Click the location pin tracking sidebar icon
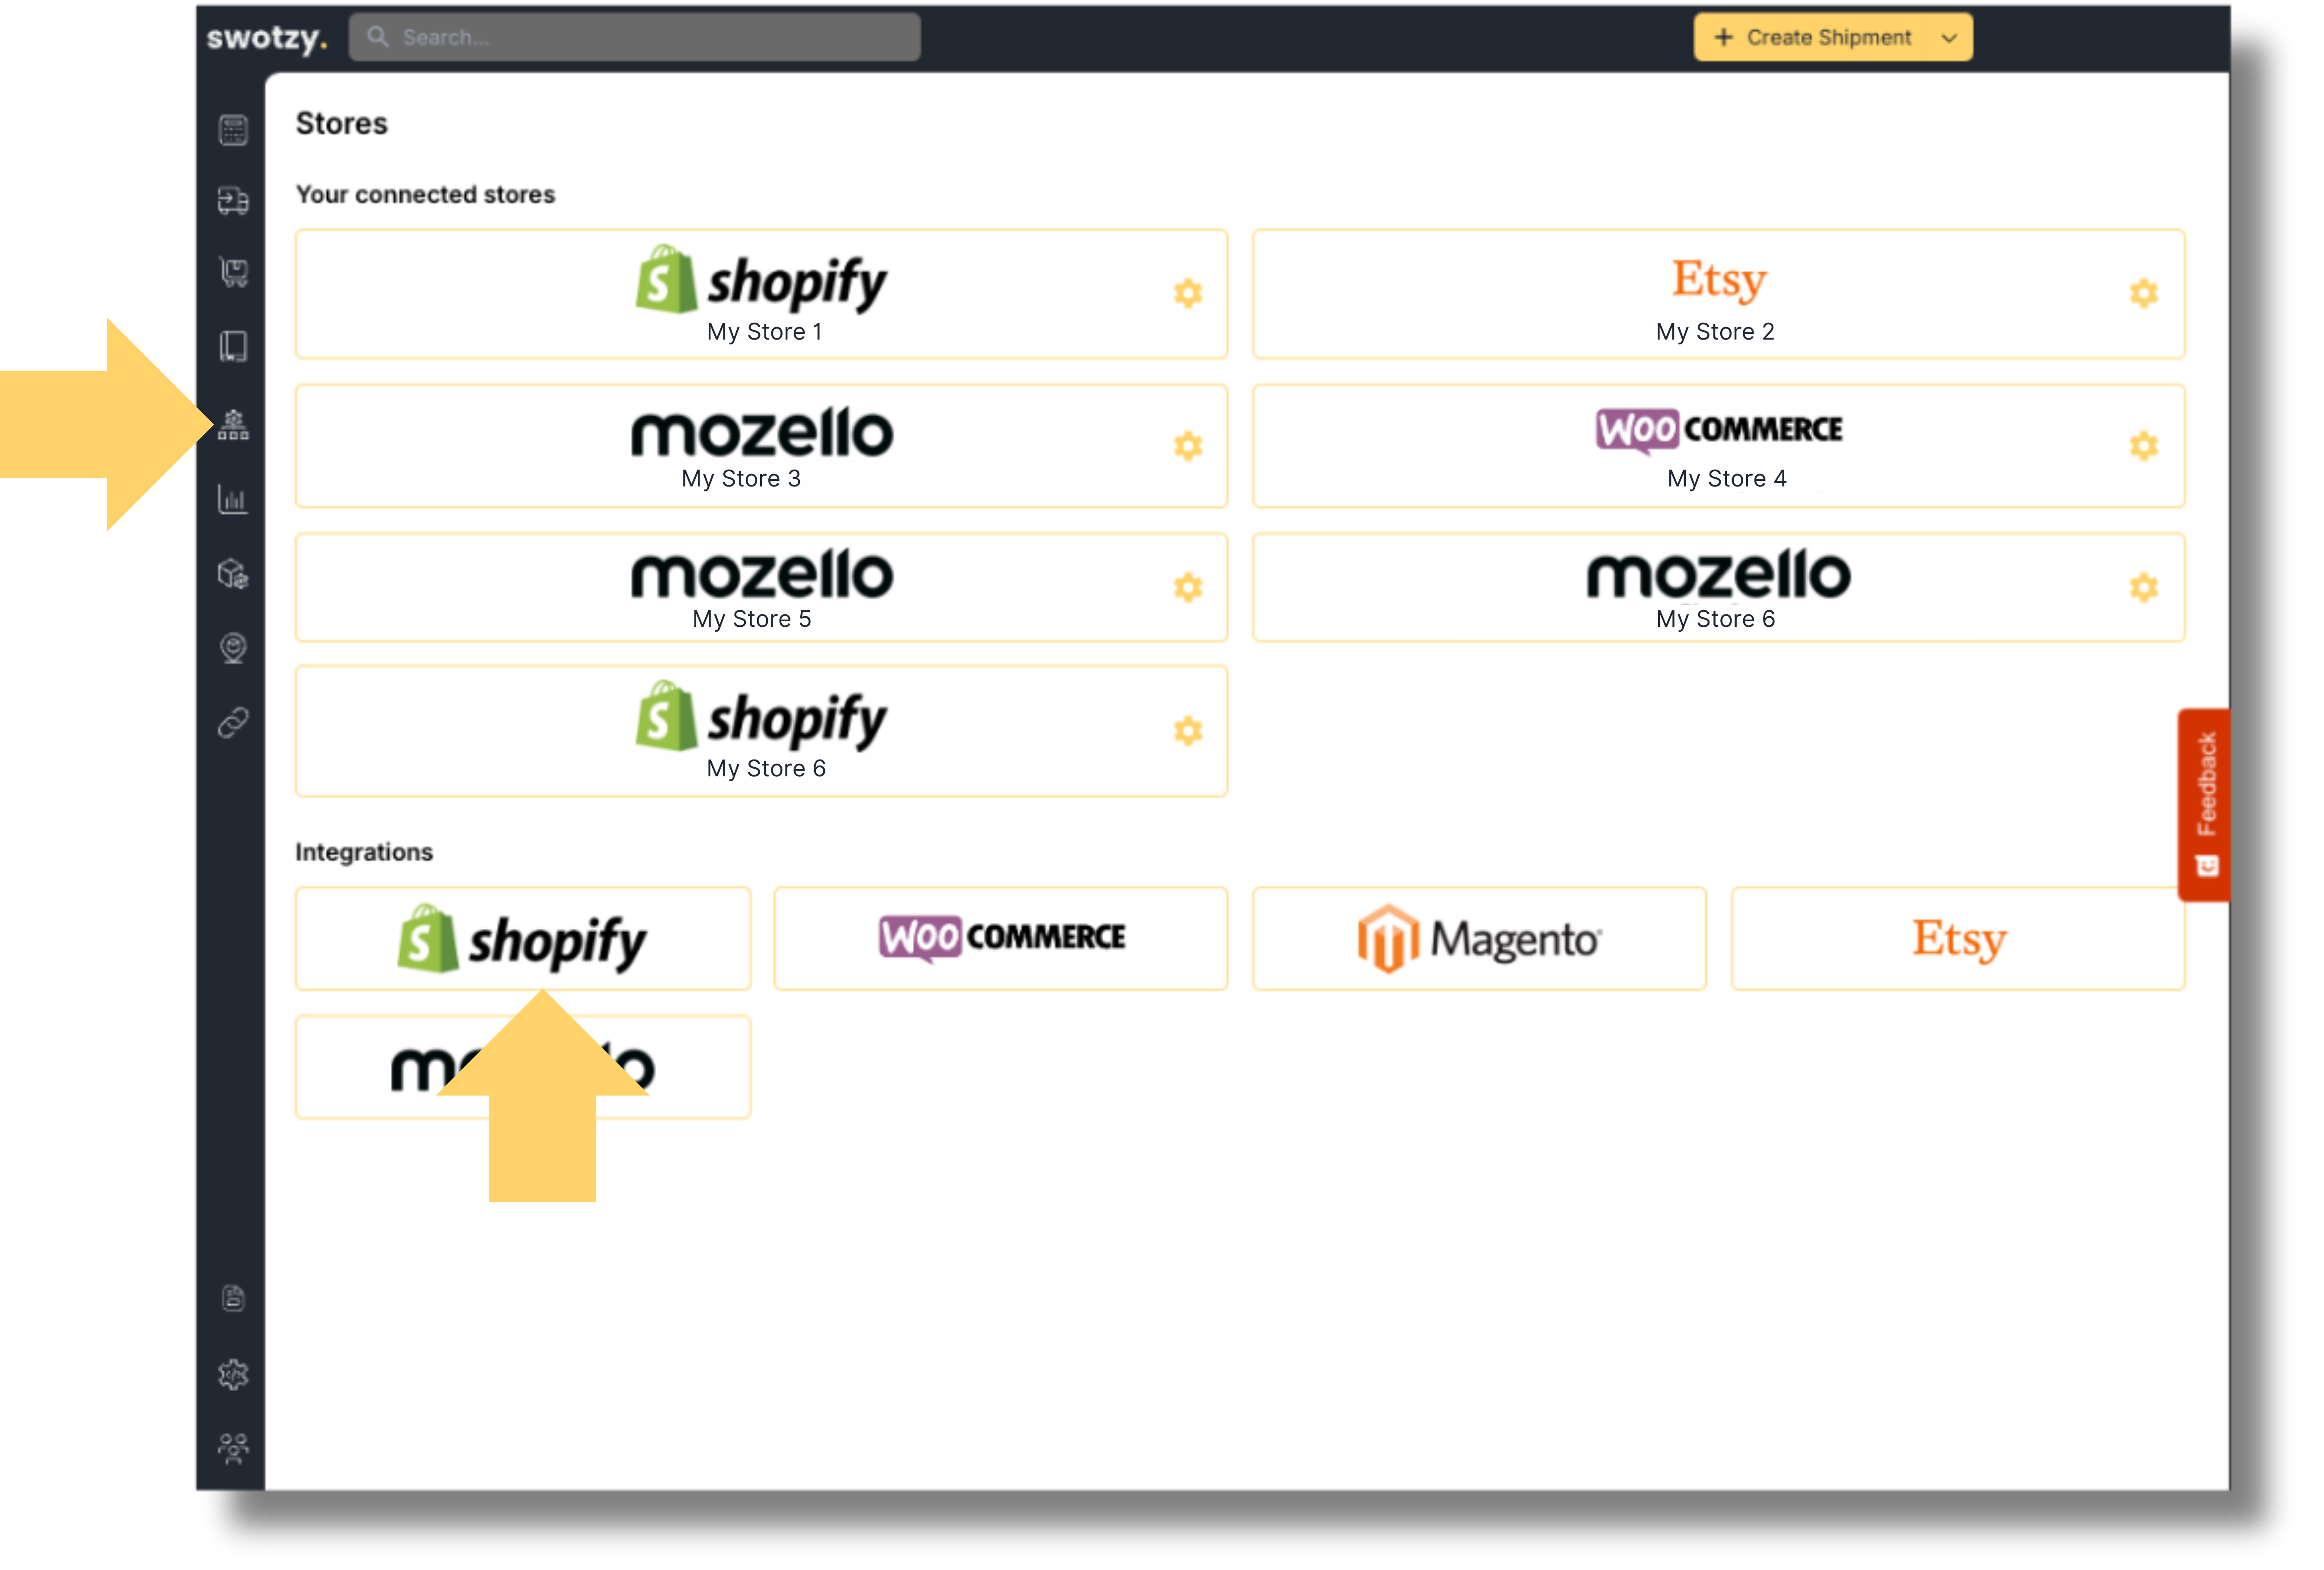This screenshot has height=1570, width=2324. point(233,648)
